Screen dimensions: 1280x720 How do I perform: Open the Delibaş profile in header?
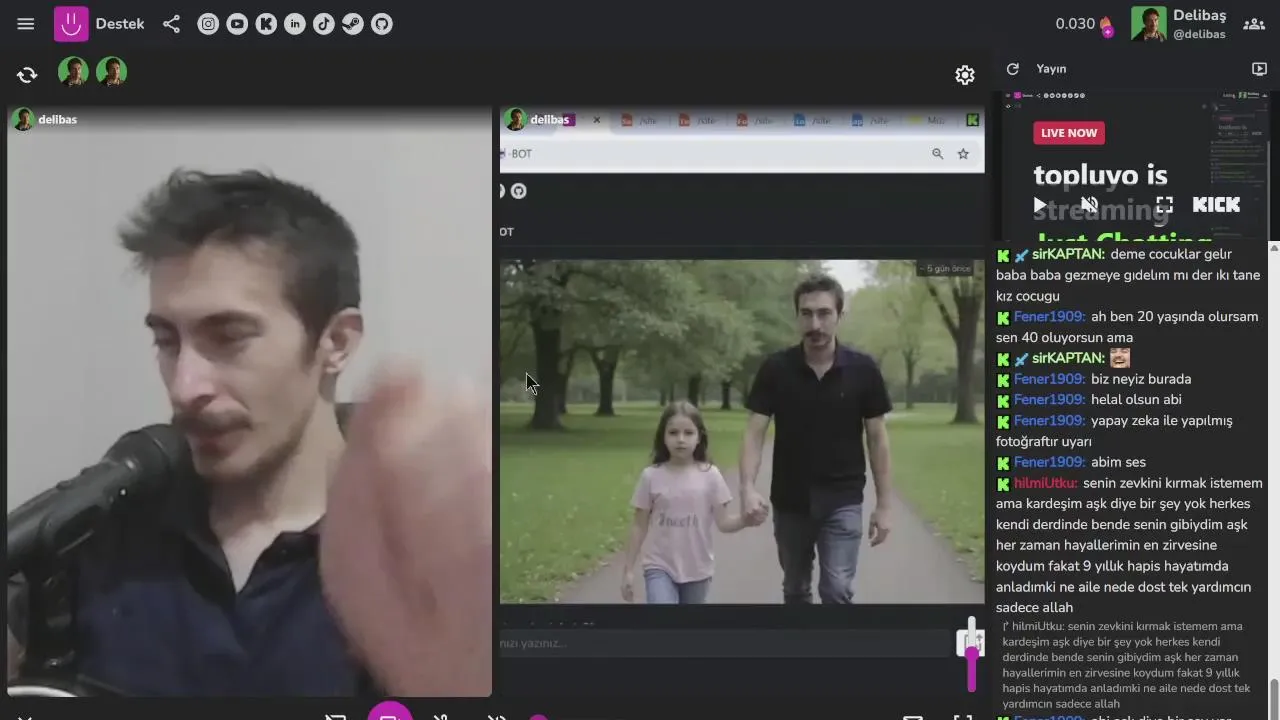(1179, 24)
